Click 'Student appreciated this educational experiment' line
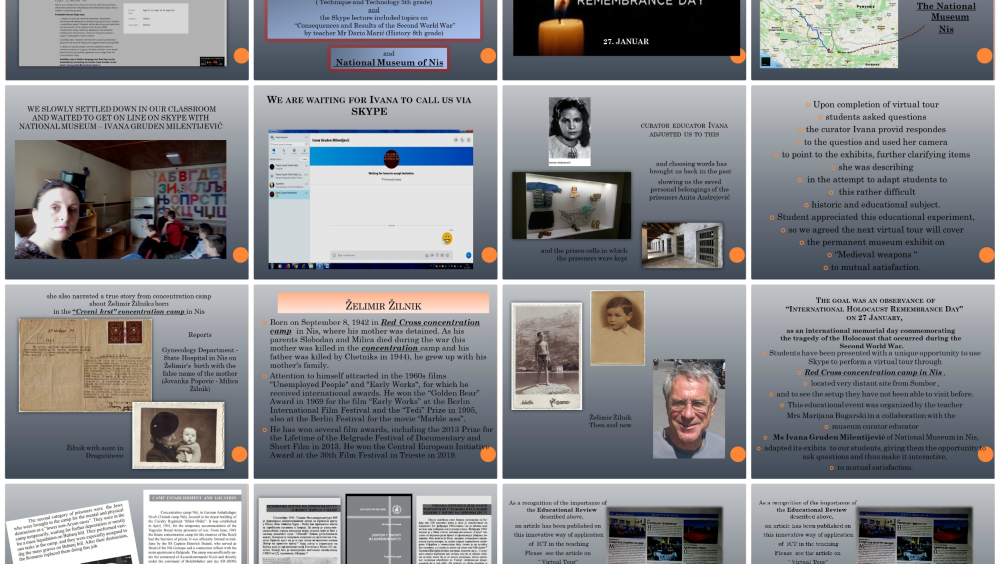Viewport: 1000px width, 564px height. pyautogui.click(x=875, y=217)
